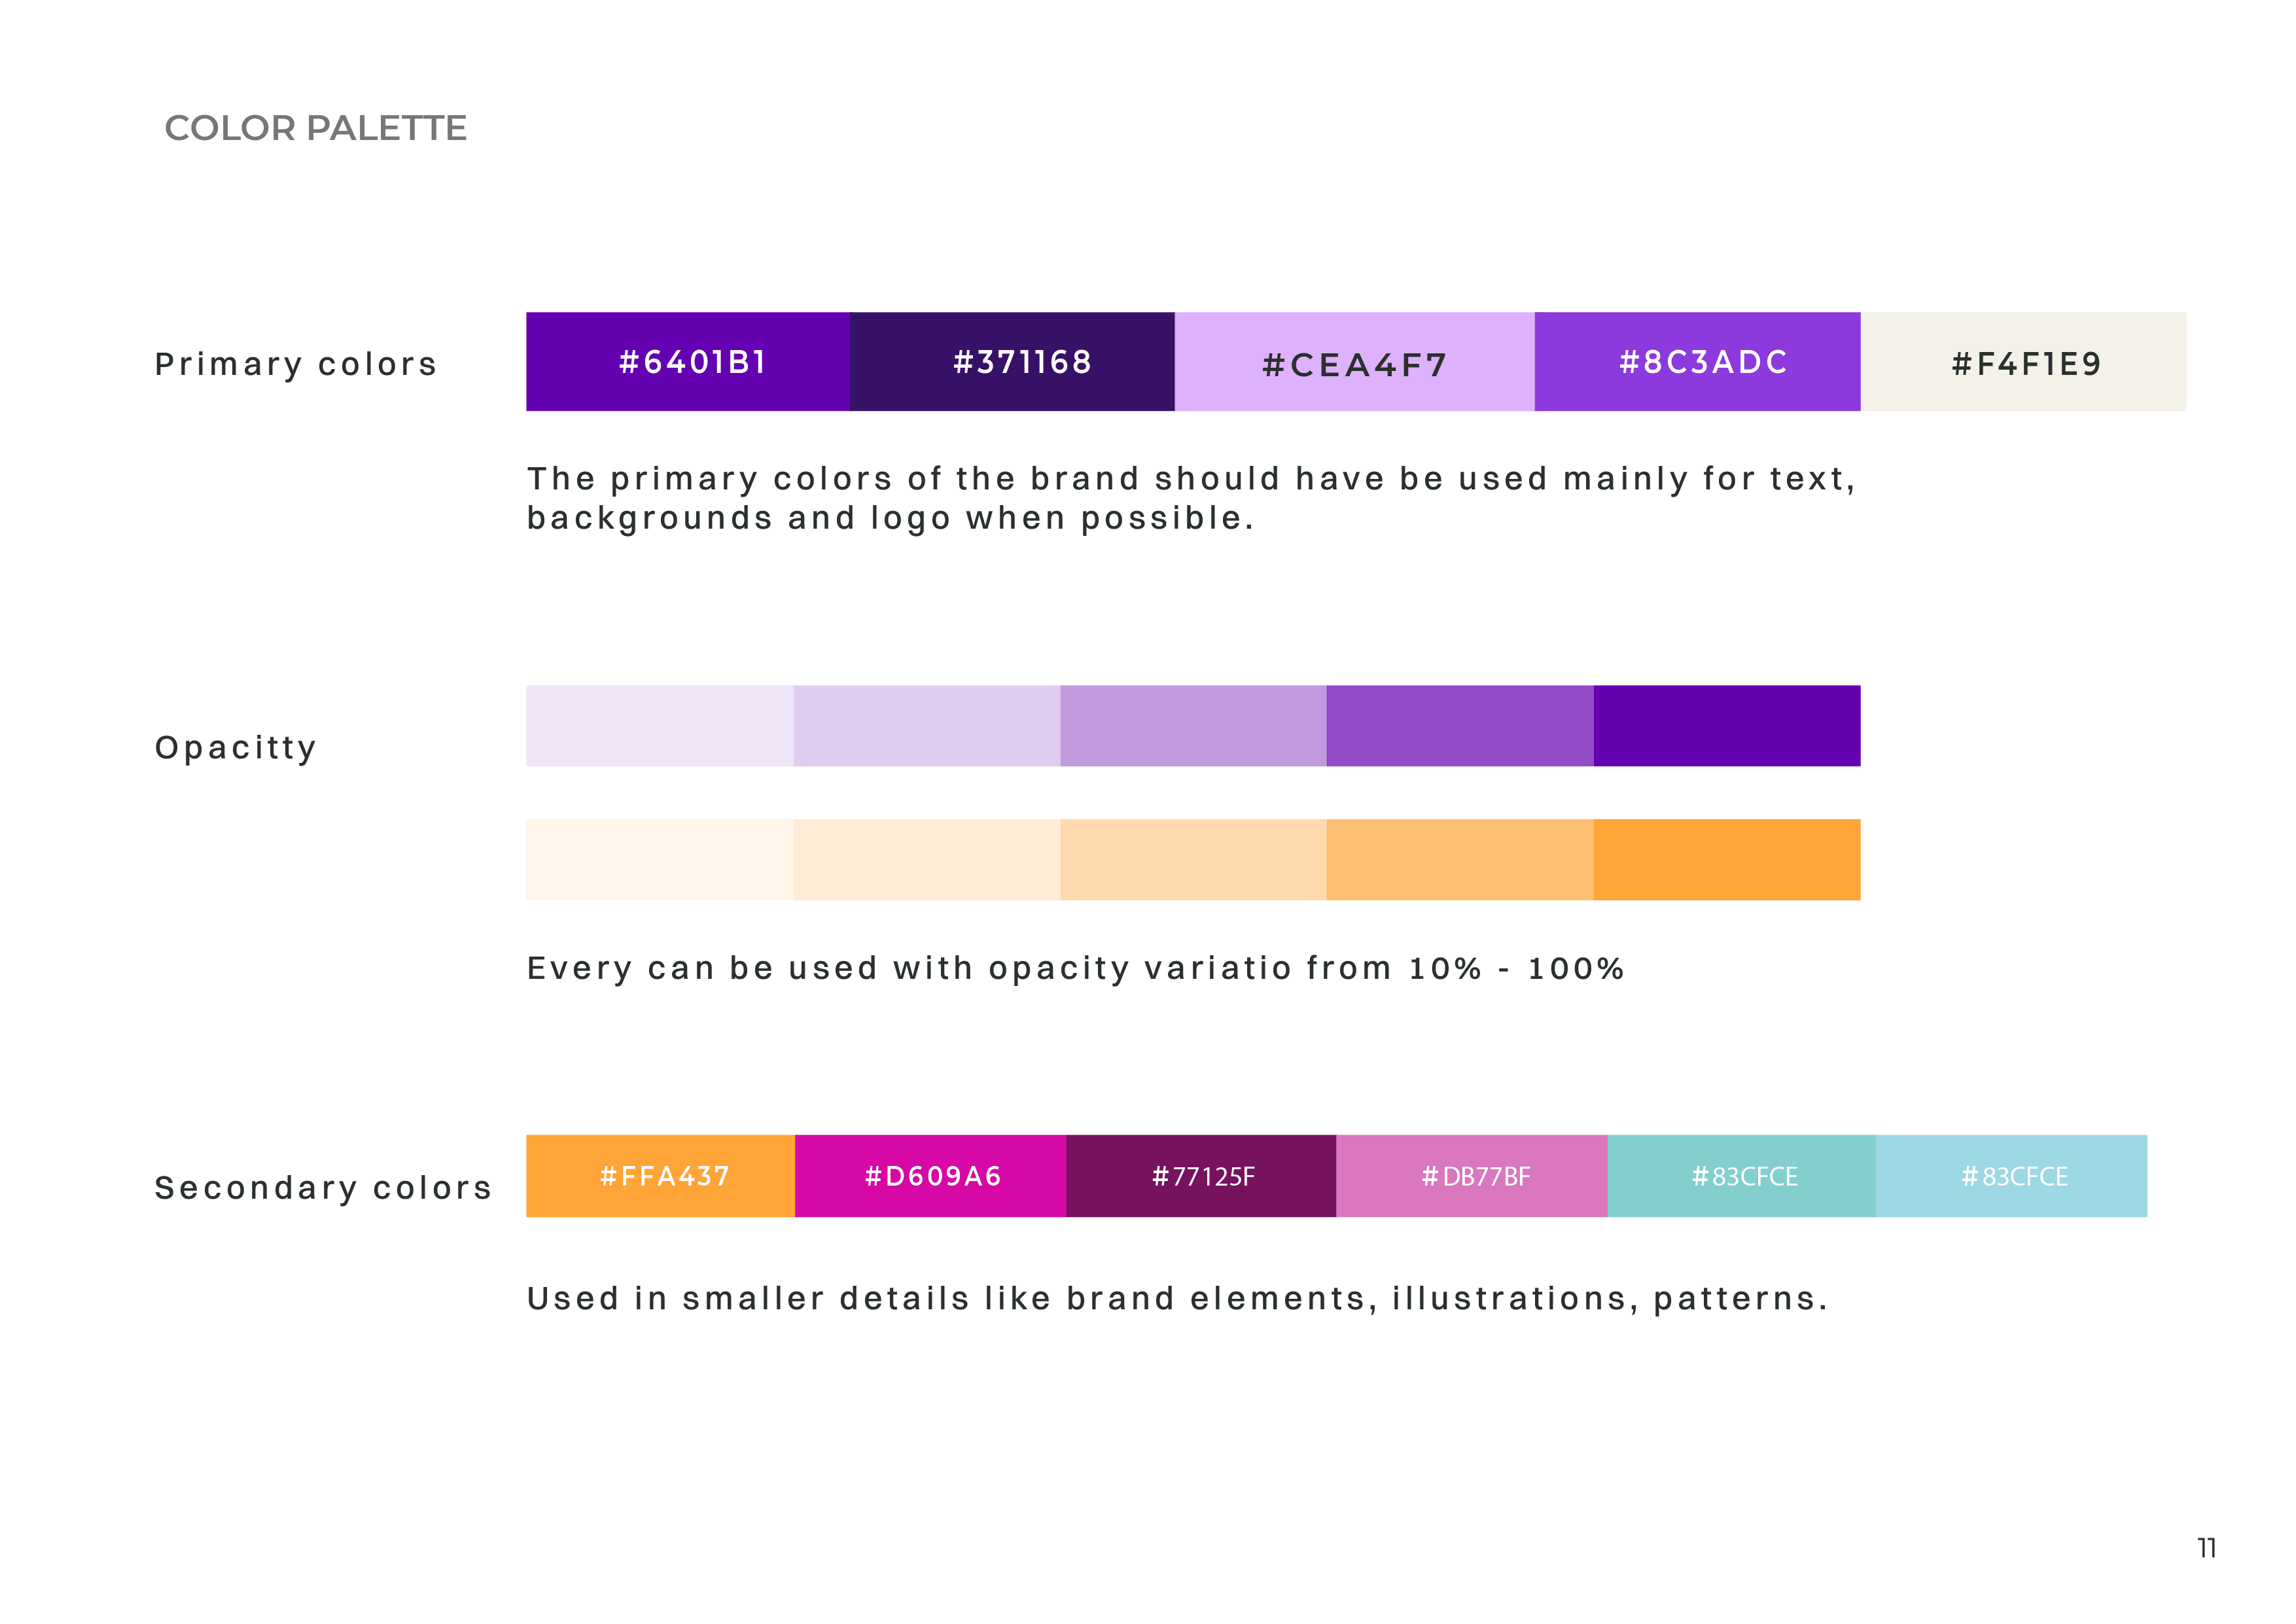Viewport: 2296px width, 1624px height.
Task: Click 'backgrounds and logo when possible.' line
Action: tap(890, 519)
